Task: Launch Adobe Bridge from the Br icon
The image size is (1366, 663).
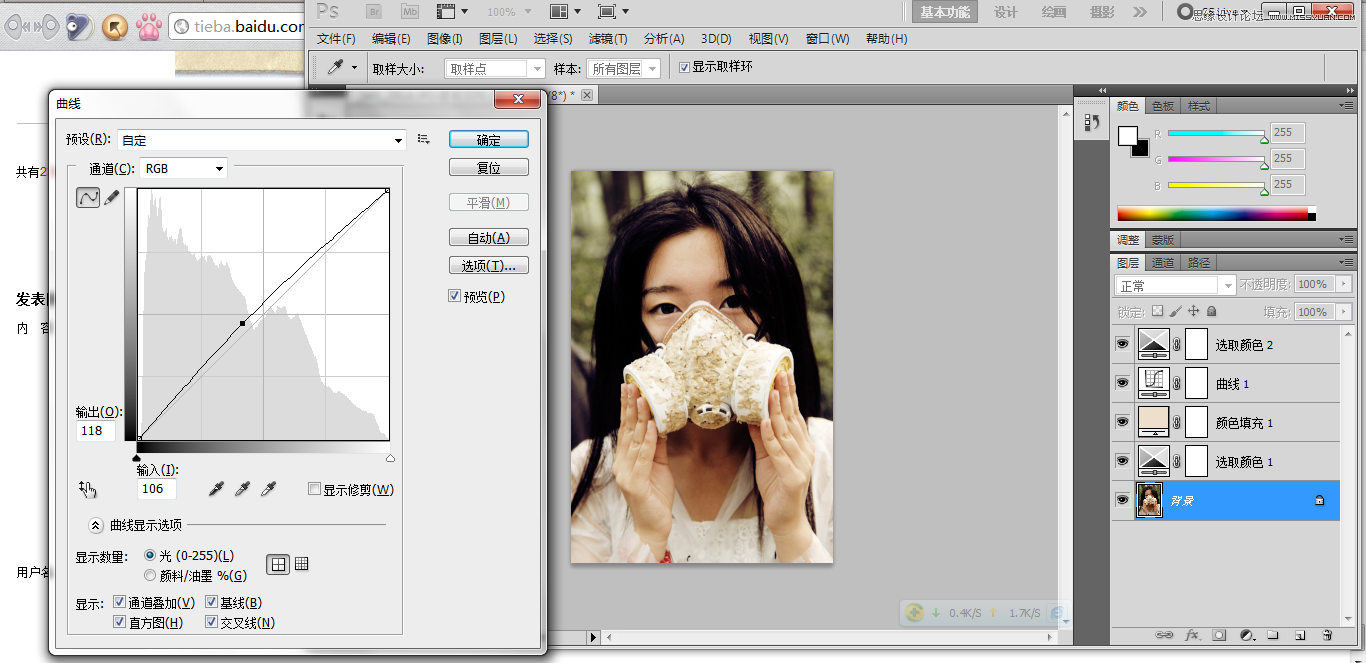Action: coord(373,12)
